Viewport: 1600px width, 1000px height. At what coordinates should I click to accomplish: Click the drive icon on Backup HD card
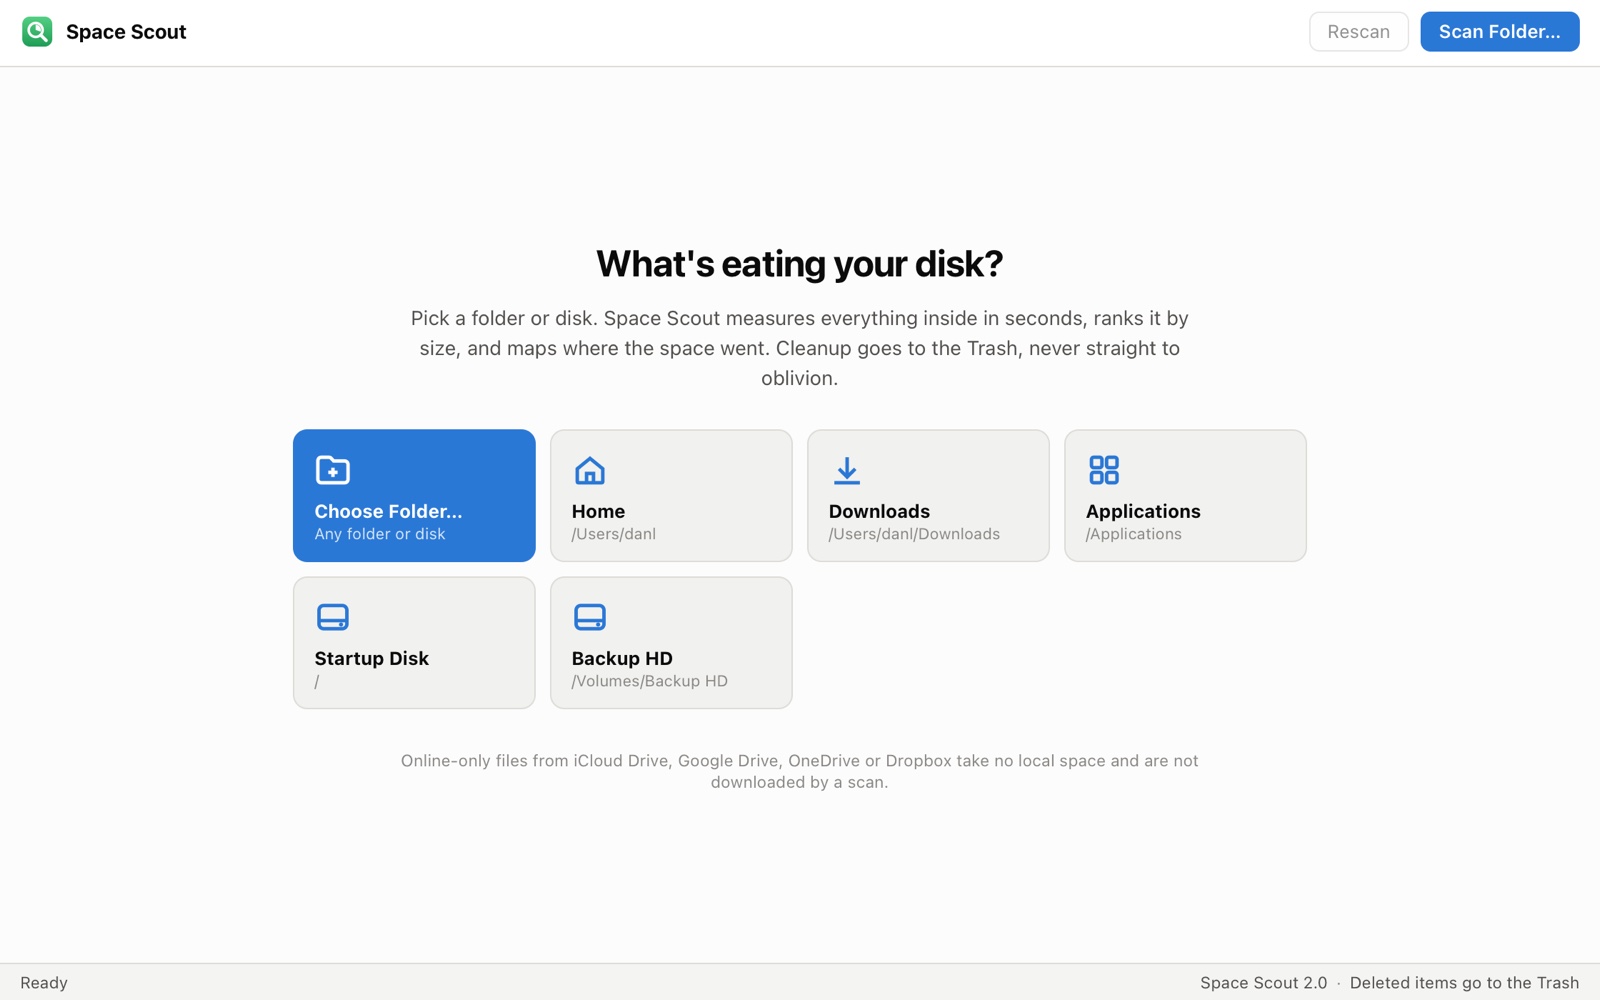590,617
